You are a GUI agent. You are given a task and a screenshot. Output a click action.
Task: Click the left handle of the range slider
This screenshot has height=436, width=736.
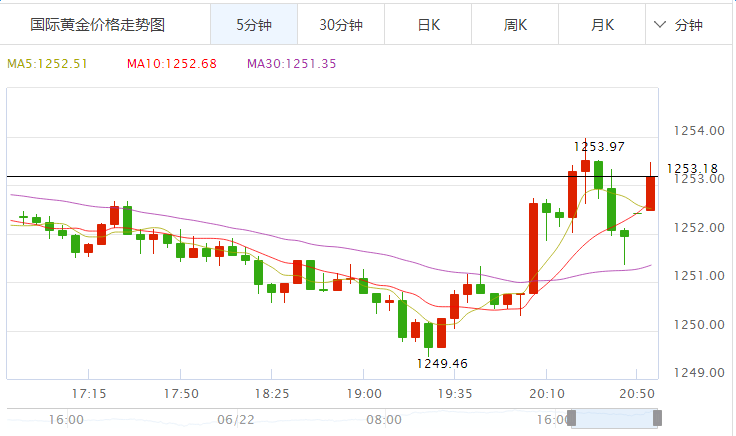[x=571, y=418]
